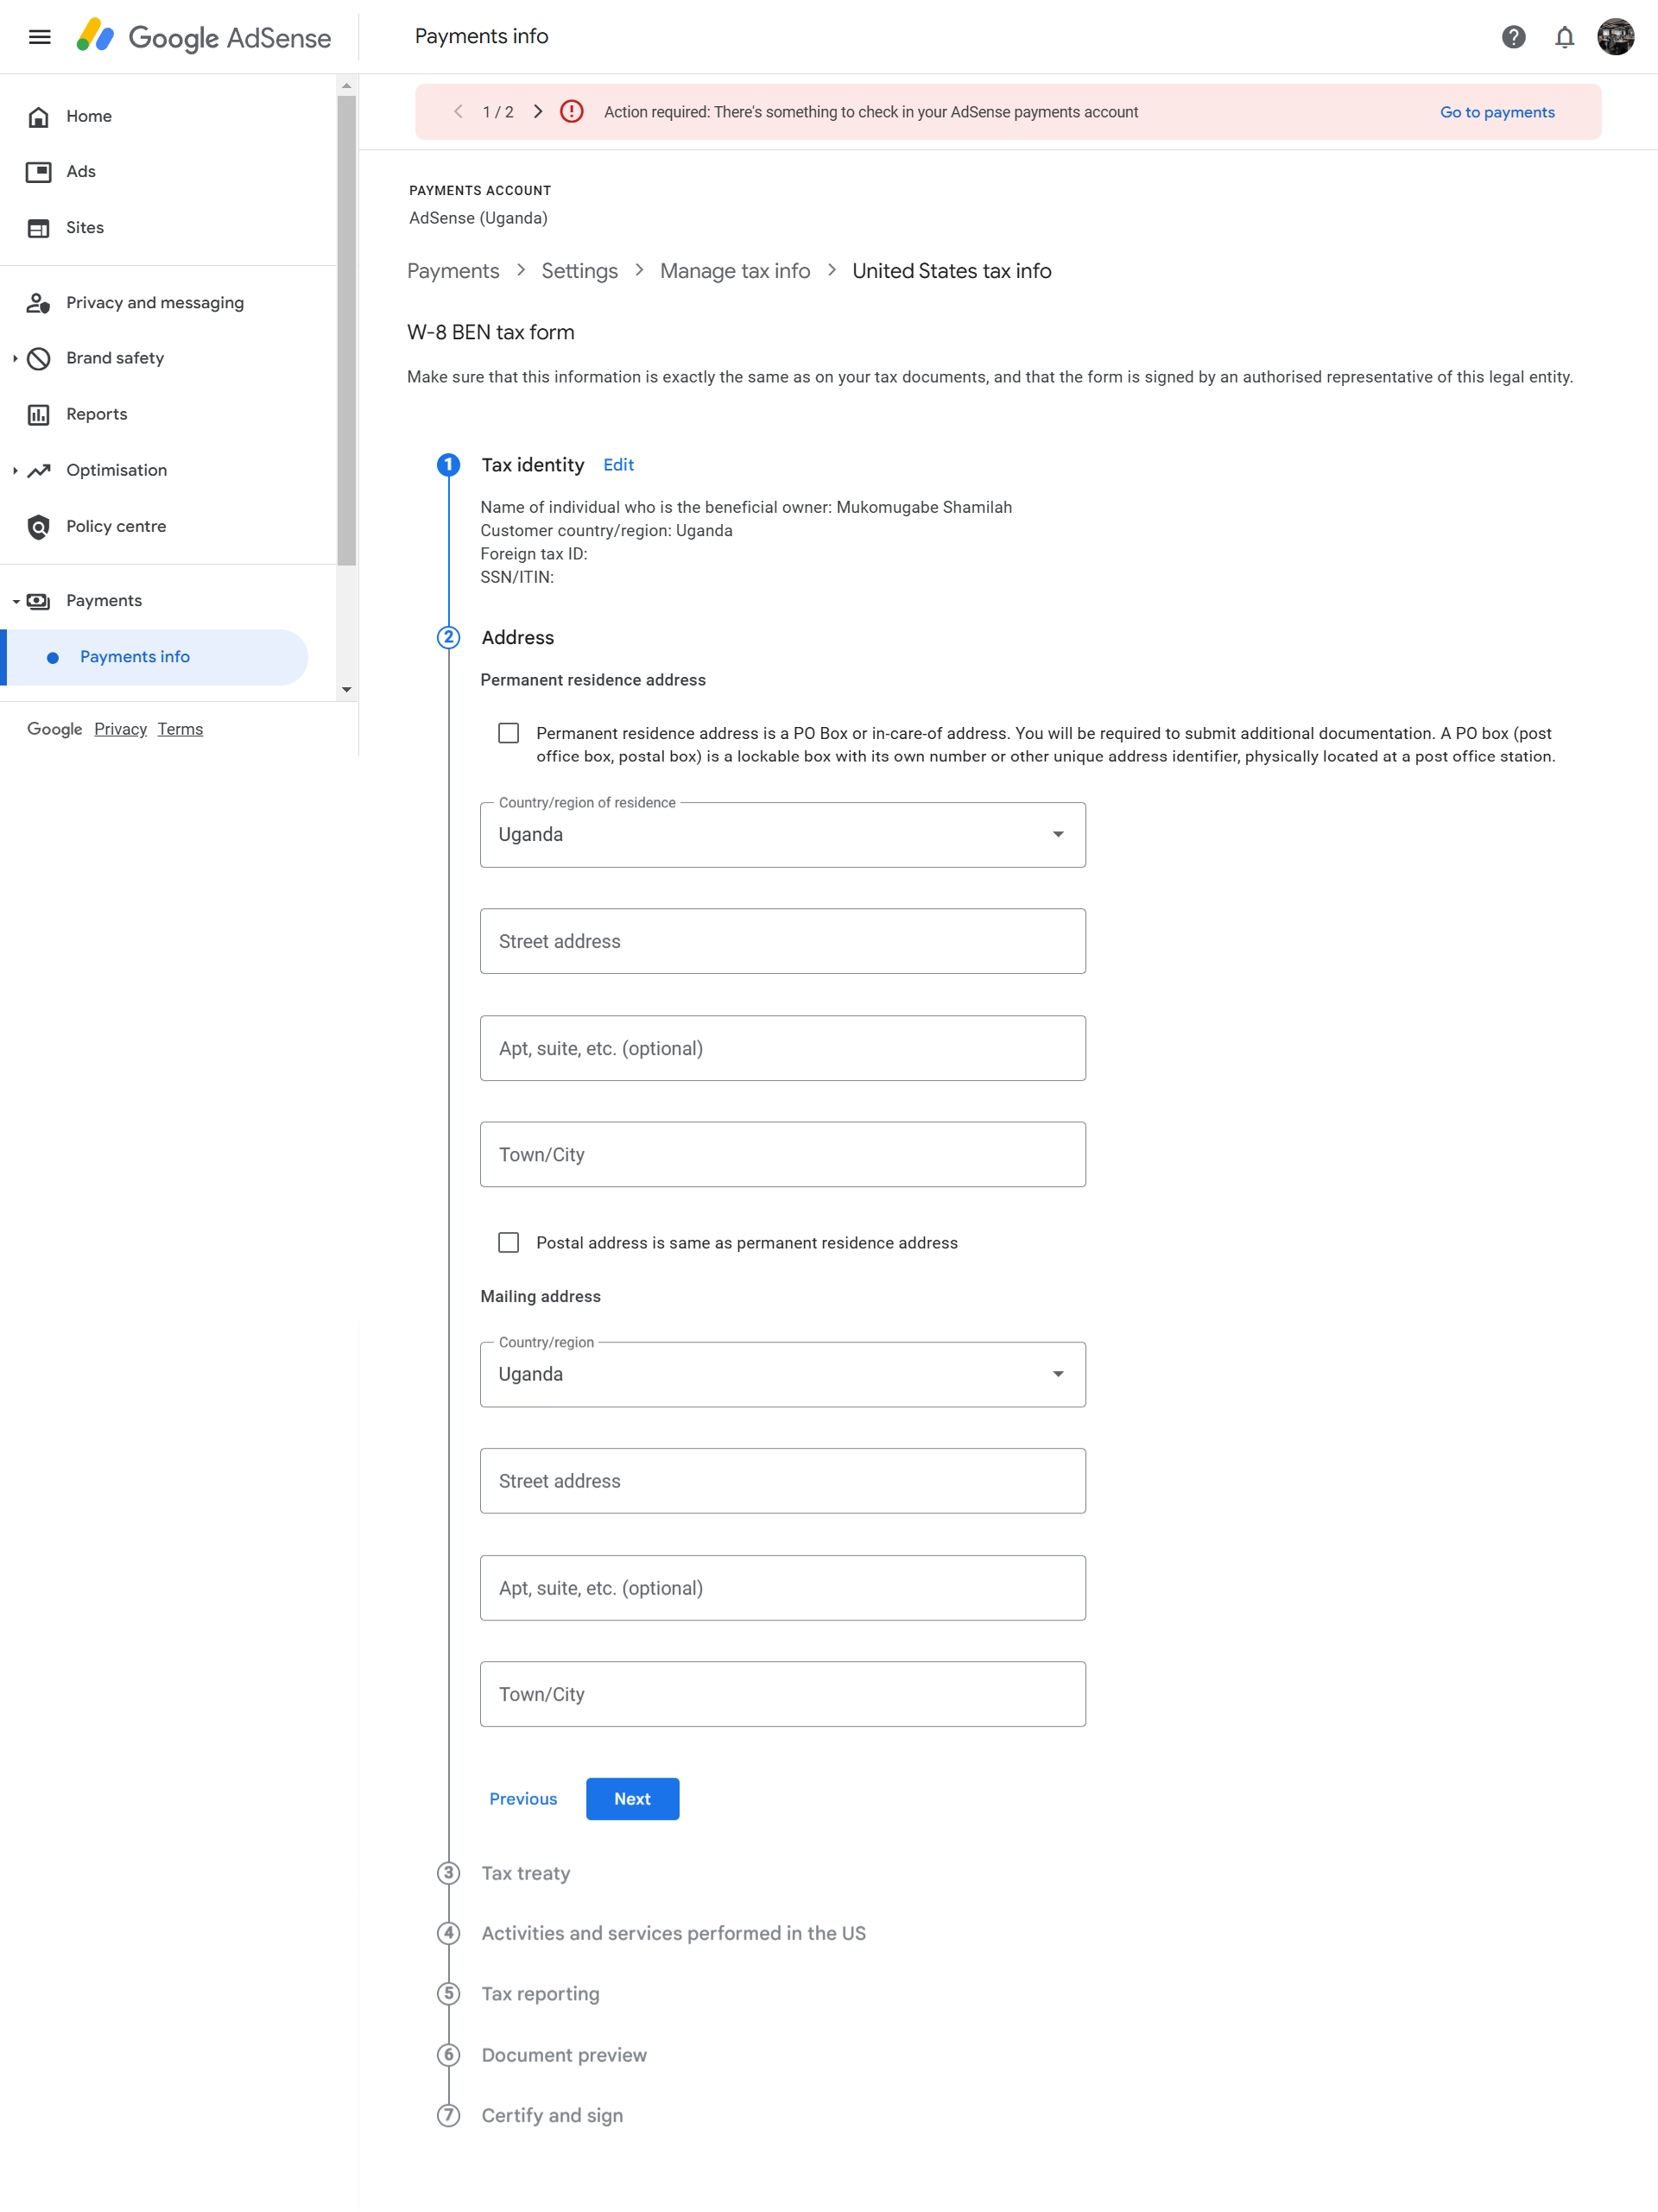Focus mailing Apt, suite field

click(x=783, y=1588)
